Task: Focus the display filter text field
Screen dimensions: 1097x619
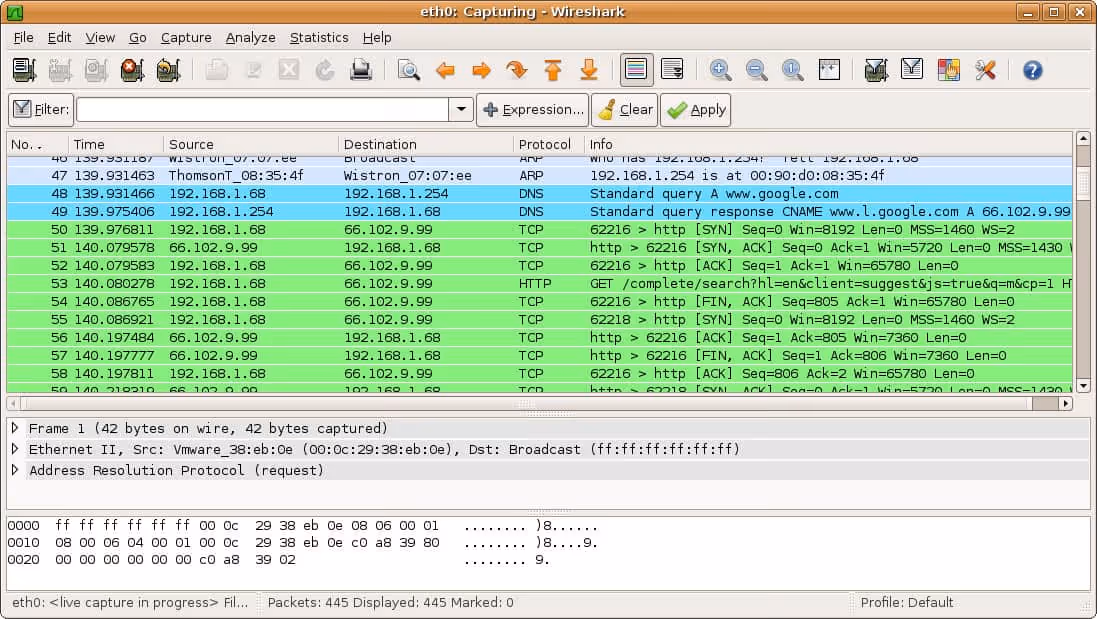Action: pyautogui.click(x=262, y=110)
